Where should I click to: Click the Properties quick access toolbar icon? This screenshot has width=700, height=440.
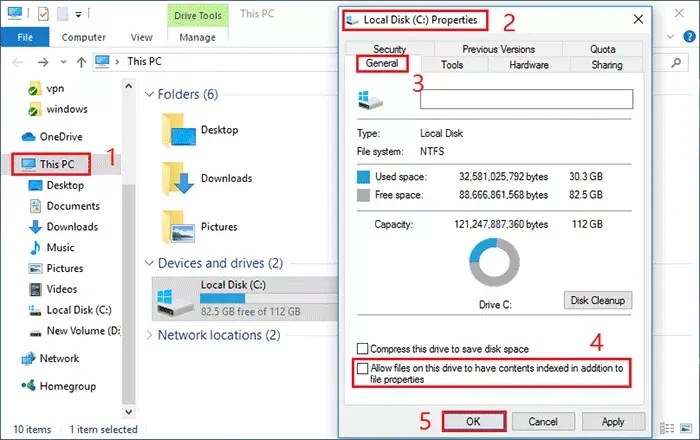click(43, 14)
